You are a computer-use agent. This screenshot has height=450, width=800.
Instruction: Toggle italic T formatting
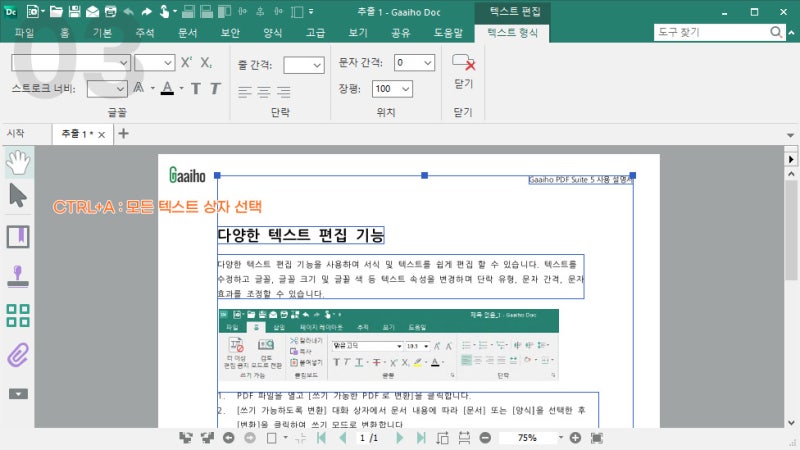point(215,88)
